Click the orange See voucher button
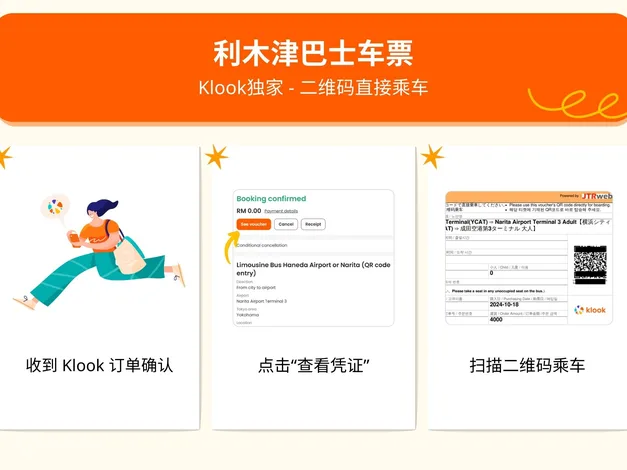This screenshot has height=470, width=627. pyautogui.click(x=254, y=224)
